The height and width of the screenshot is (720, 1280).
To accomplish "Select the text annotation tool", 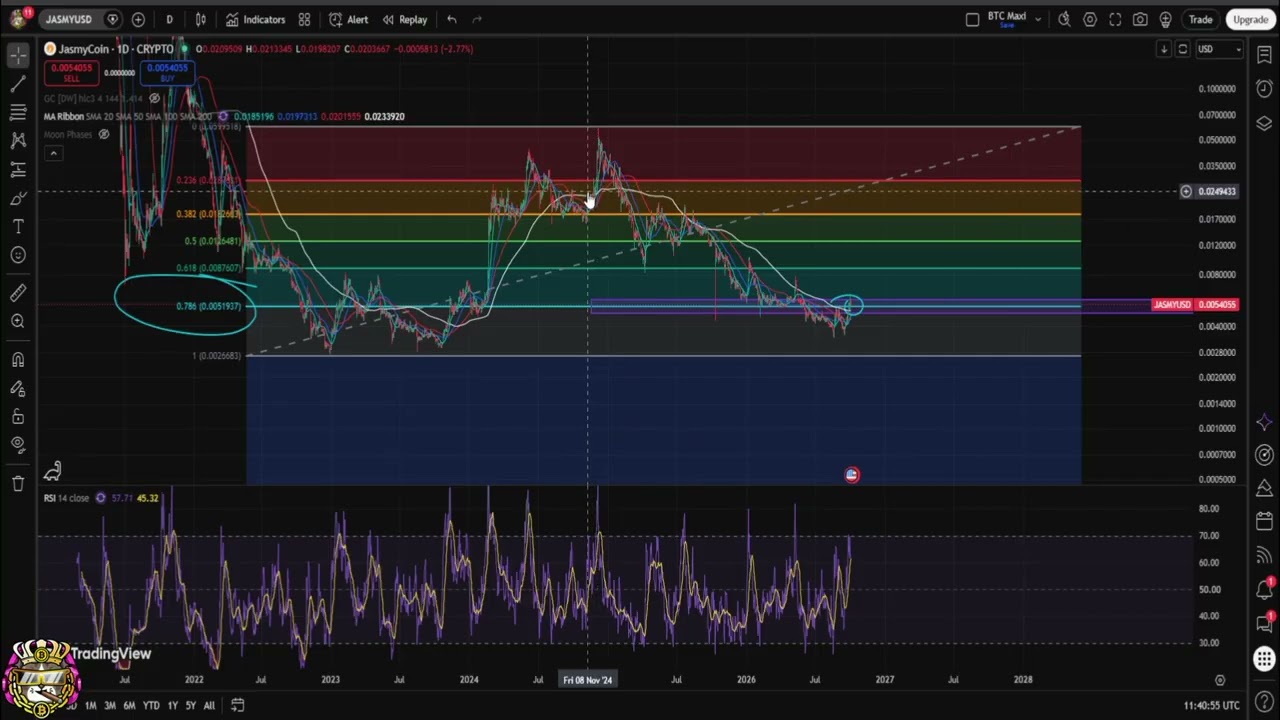I will pos(18,227).
